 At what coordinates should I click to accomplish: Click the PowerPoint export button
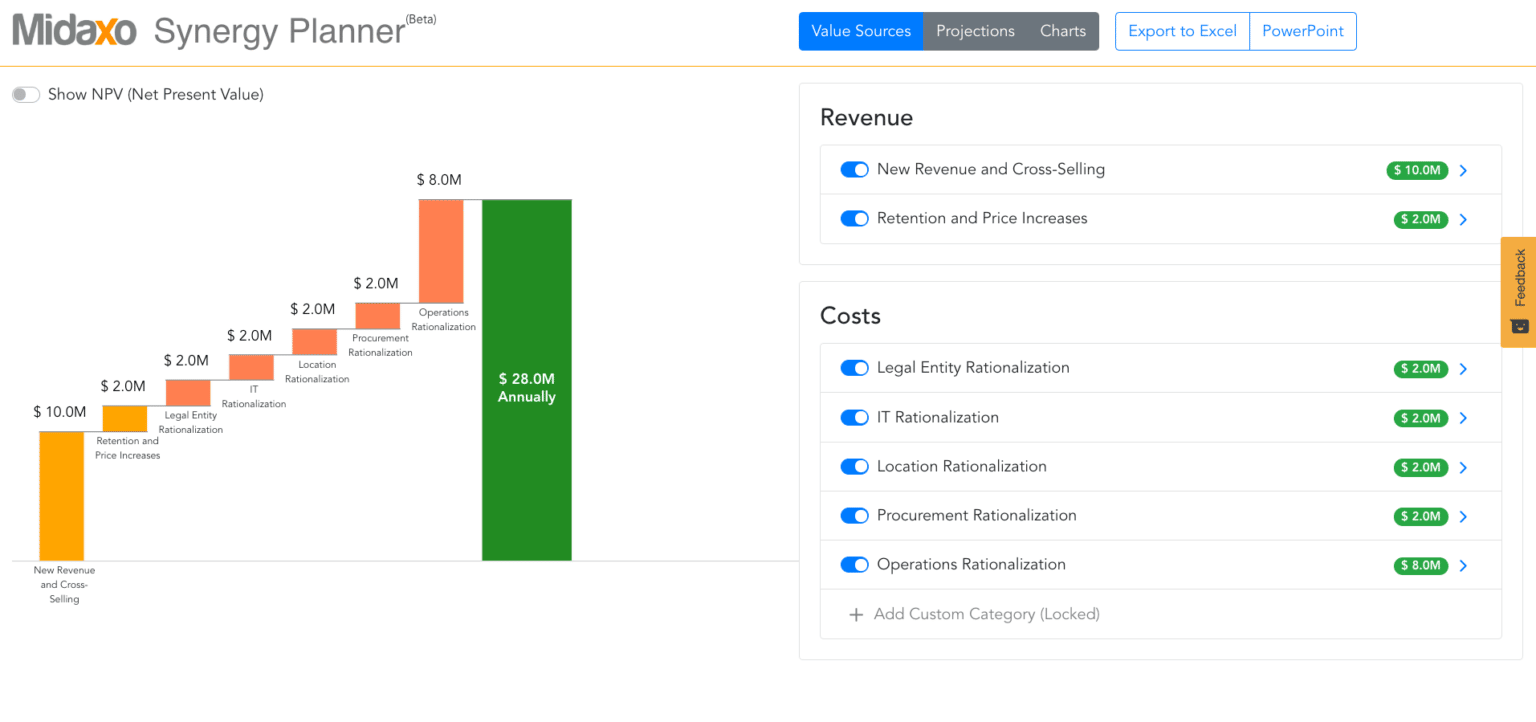click(1303, 31)
